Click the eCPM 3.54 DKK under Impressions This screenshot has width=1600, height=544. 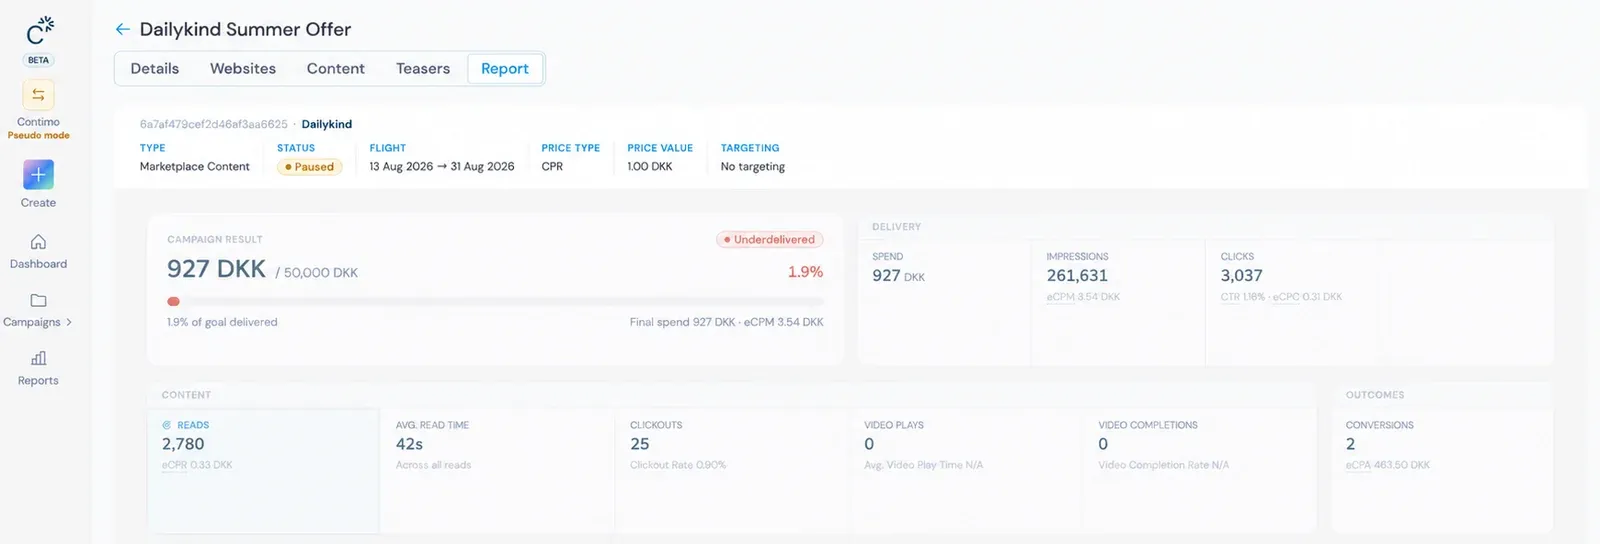pyautogui.click(x=1083, y=297)
